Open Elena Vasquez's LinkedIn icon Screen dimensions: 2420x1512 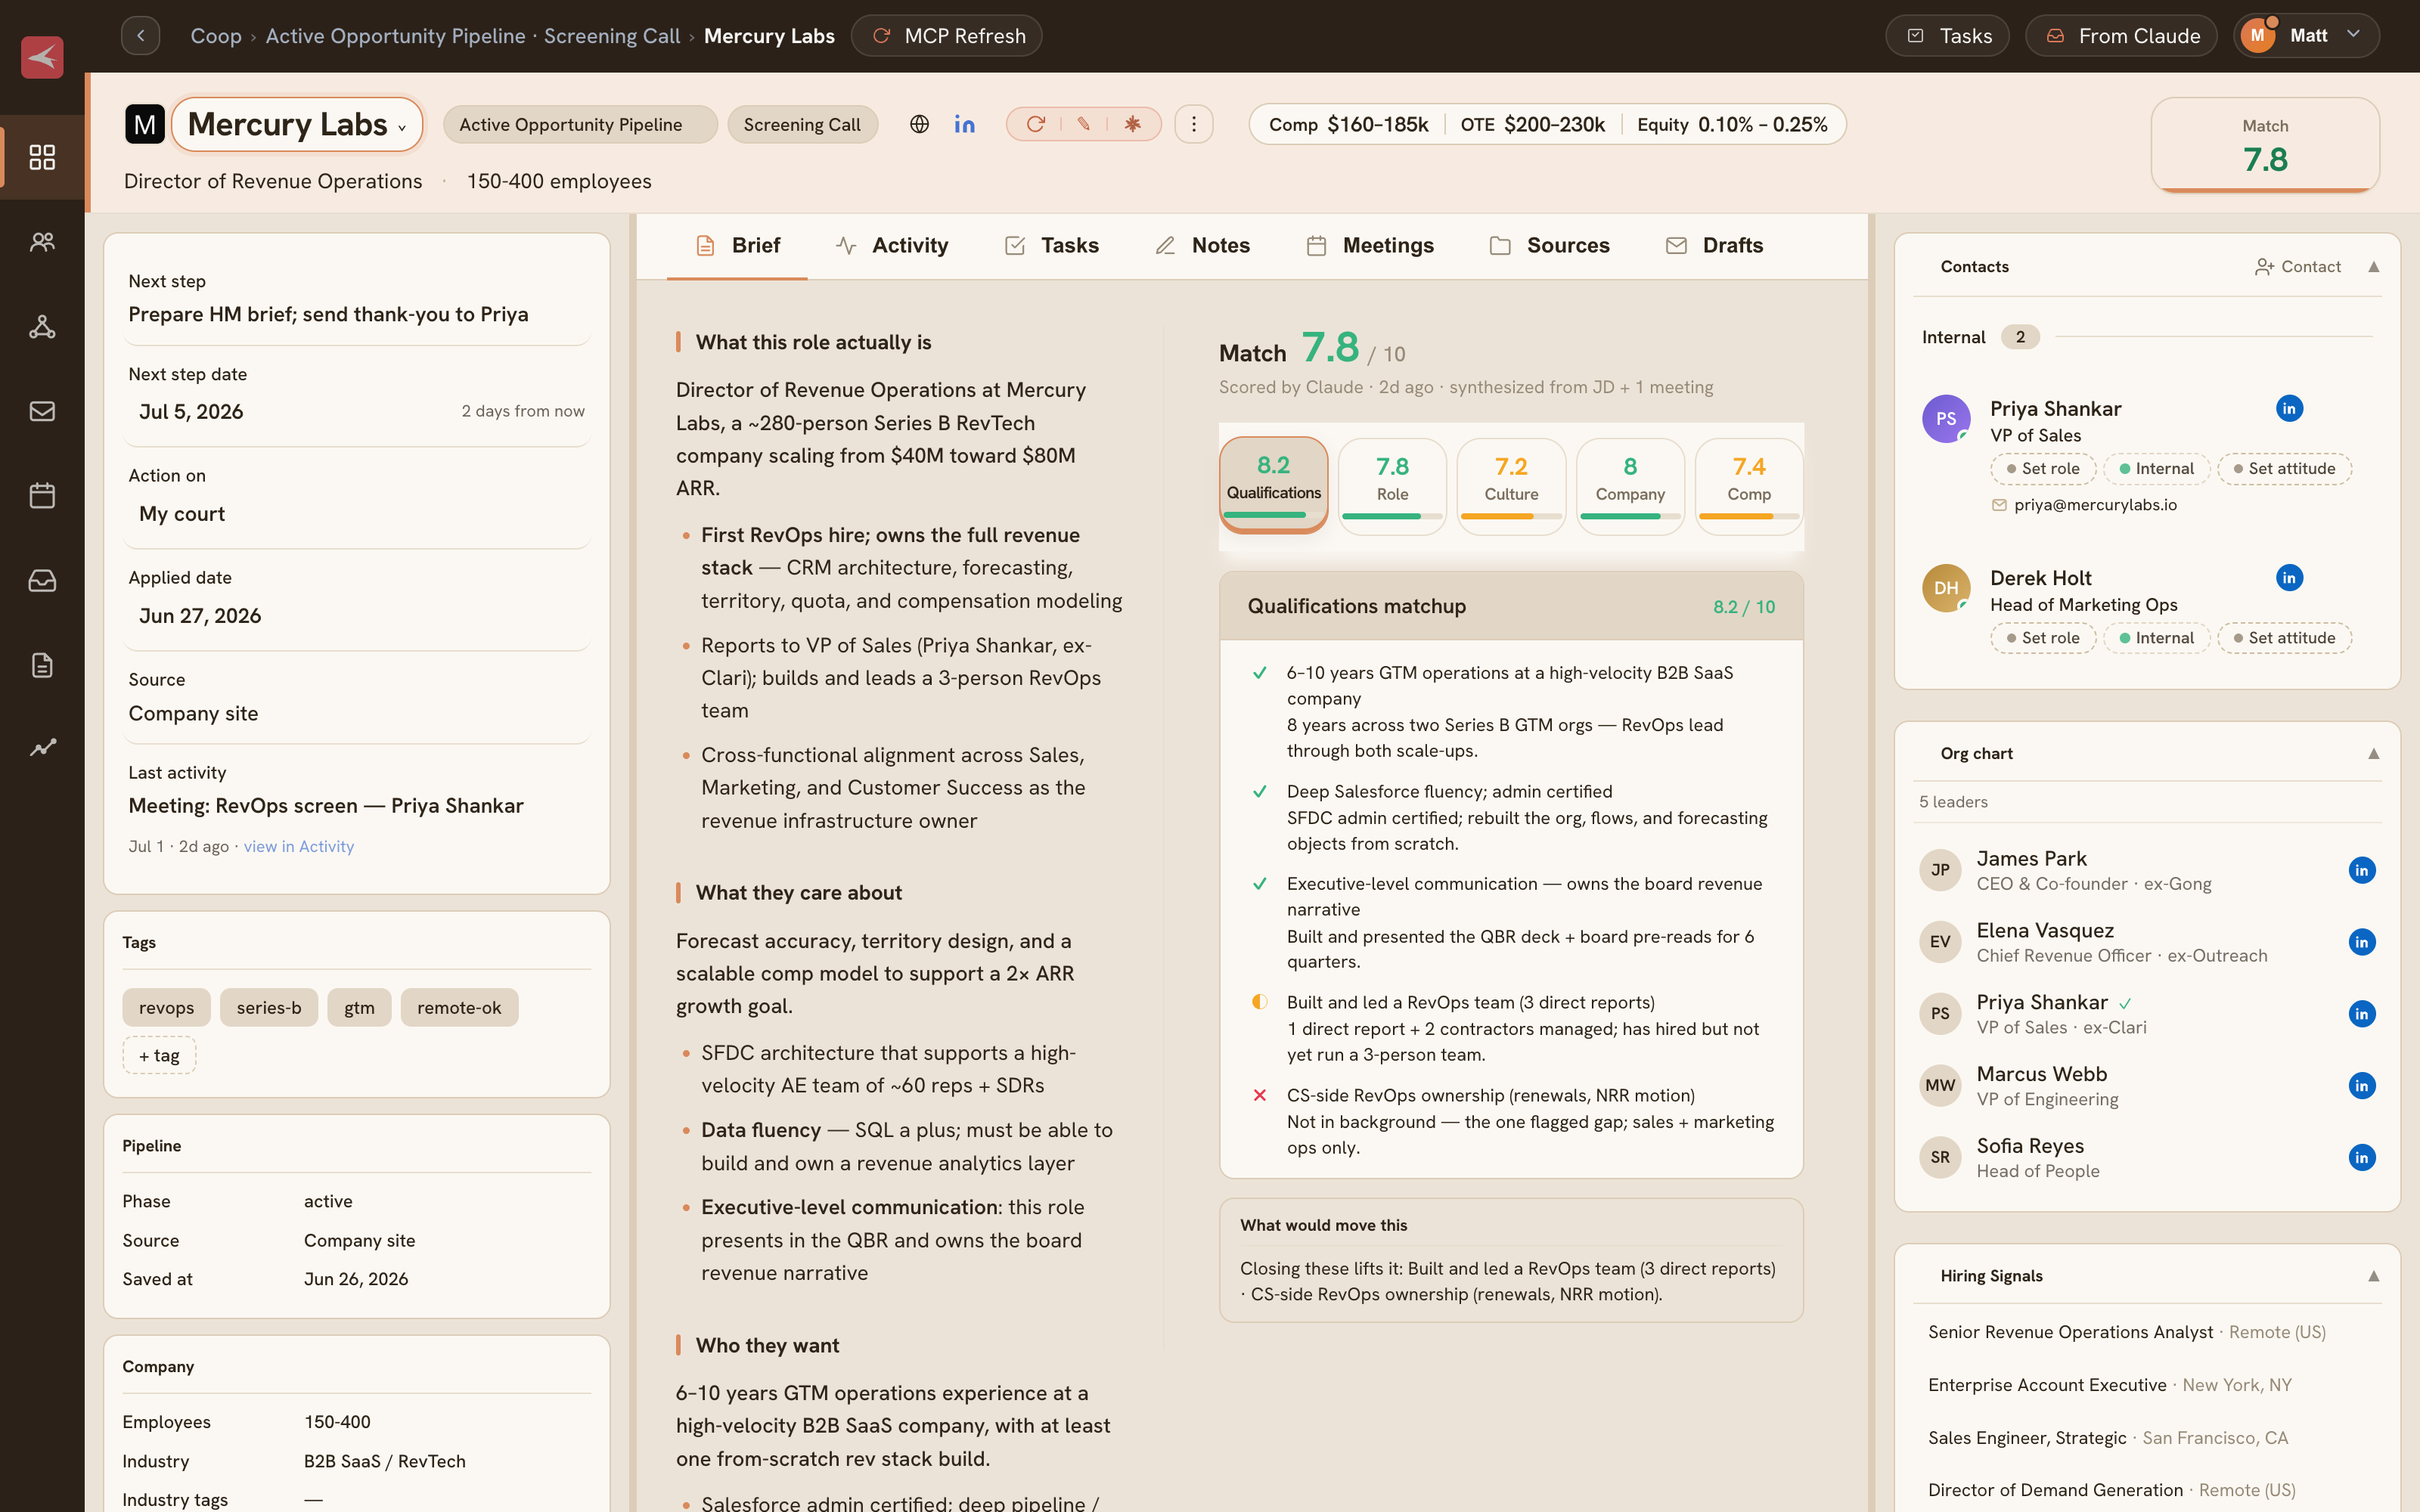point(2362,942)
